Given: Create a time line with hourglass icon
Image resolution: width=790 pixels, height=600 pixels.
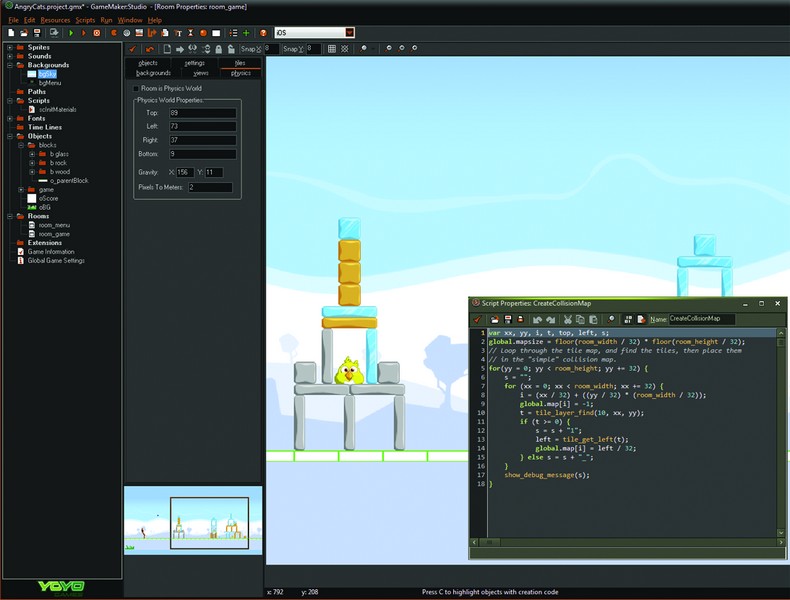Looking at the screenshot, I should [x=190, y=33].
